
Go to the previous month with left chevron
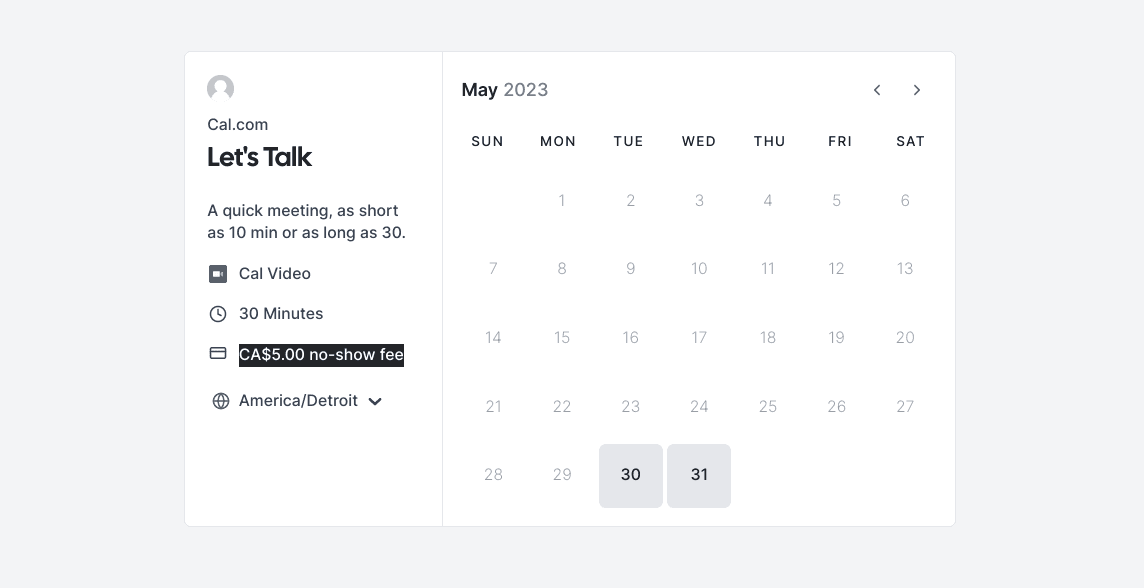pos(877,90)
